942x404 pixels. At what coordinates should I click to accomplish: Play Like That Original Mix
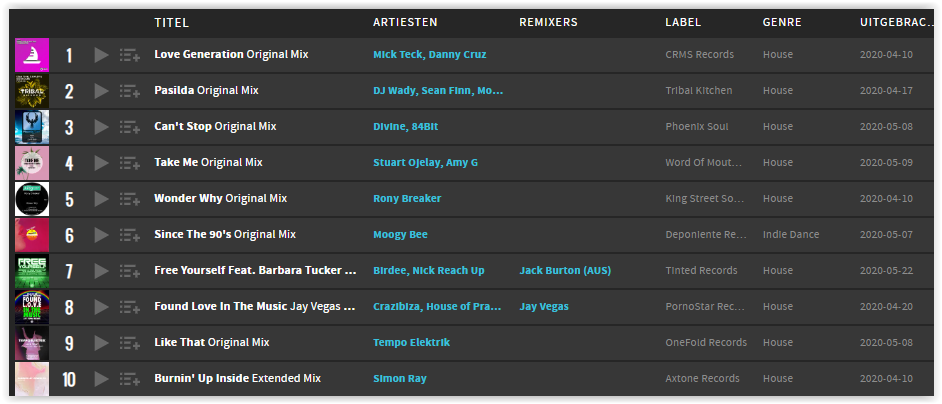click(x=102, y=343)
